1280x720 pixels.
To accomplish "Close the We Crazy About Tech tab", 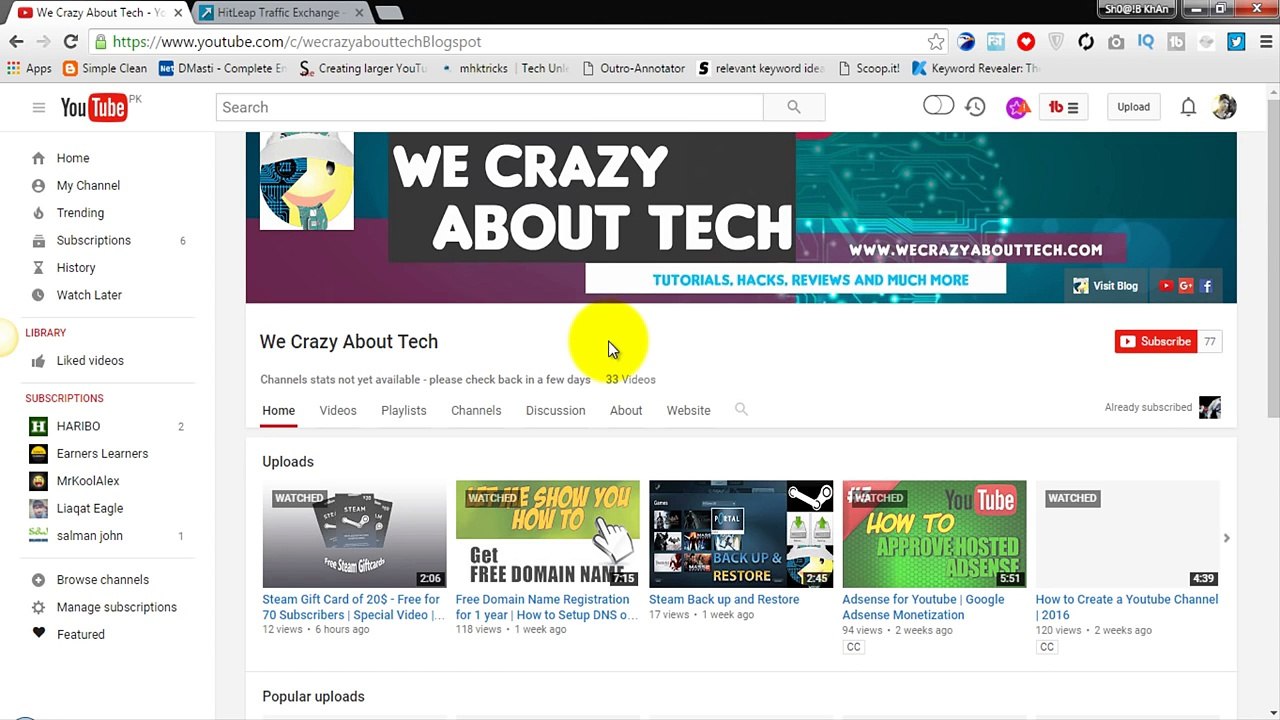I will click(178, 13).
